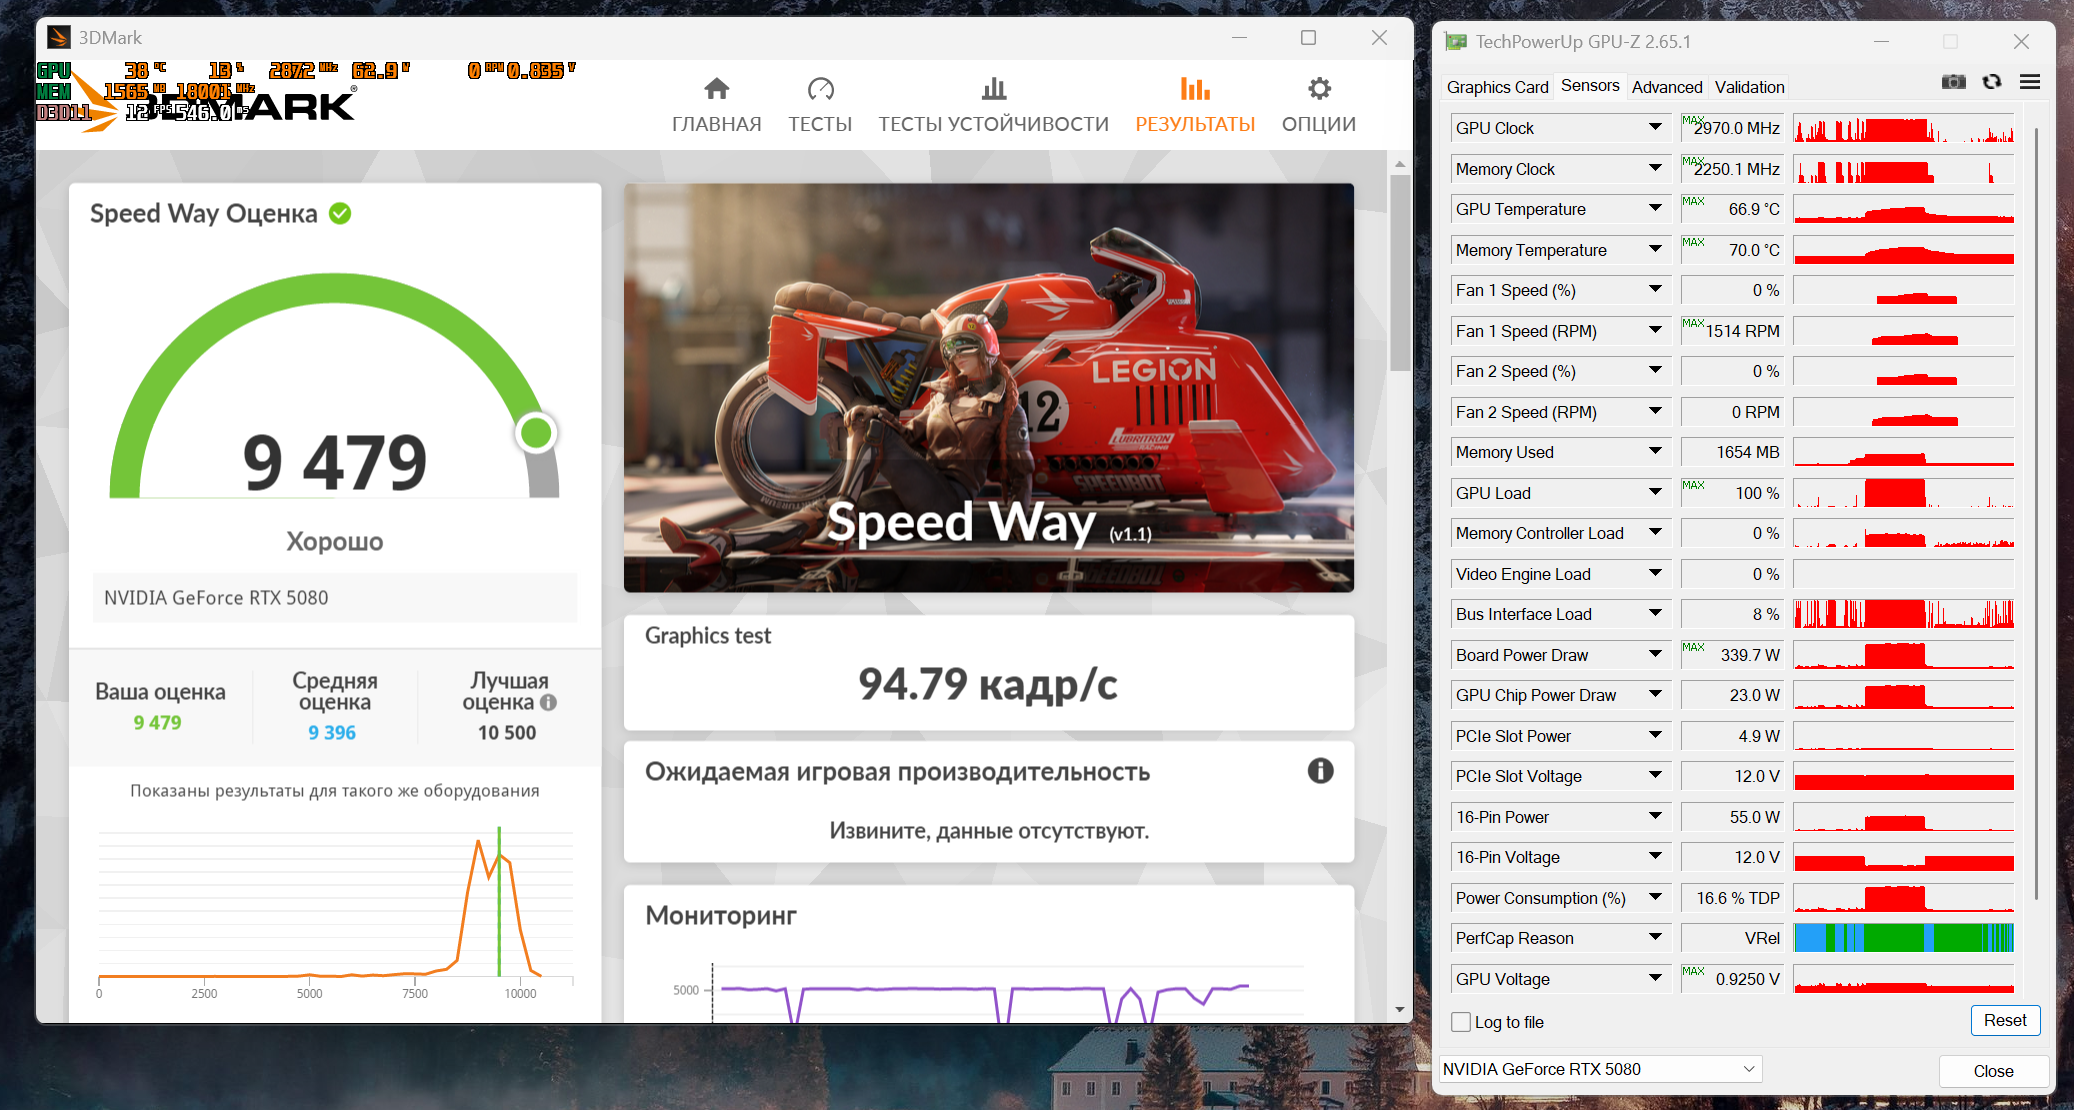Open the NVIDIA GeForce RTX 5080 combo box

1599,1069
